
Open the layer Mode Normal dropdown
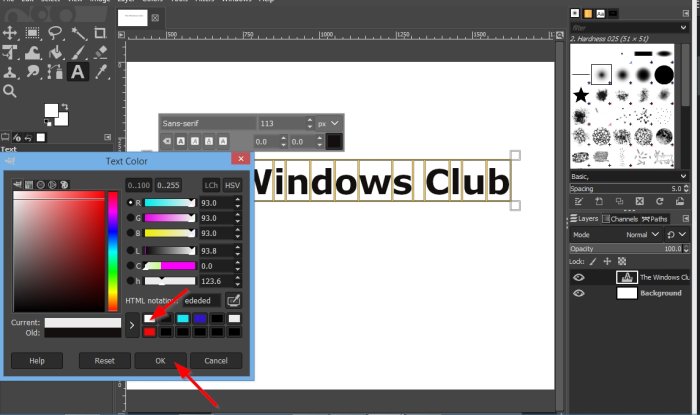[x=616, y=235]
